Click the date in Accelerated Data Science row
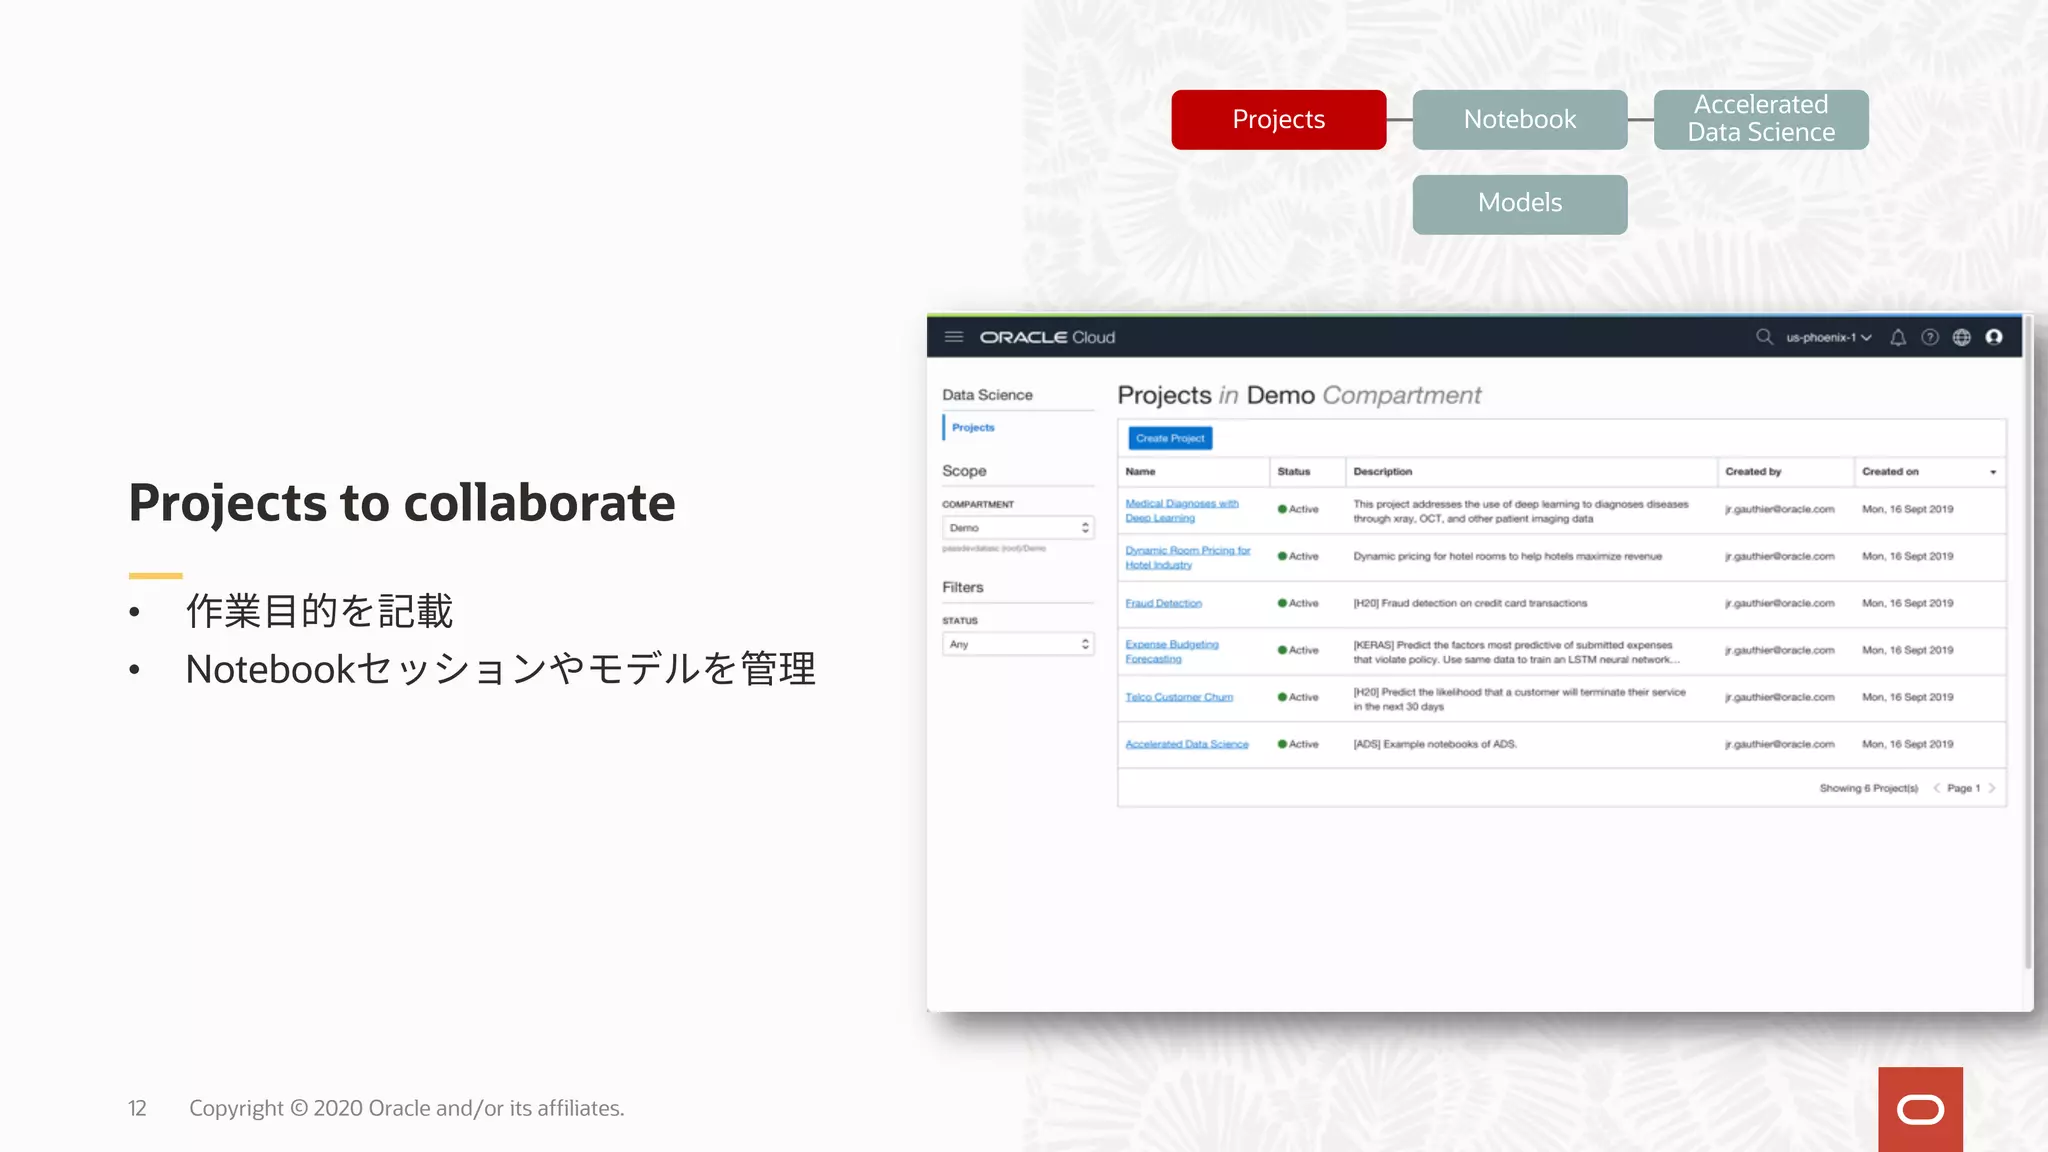This screenshot has width=2048, height=1152. (x=1907, y=744)
